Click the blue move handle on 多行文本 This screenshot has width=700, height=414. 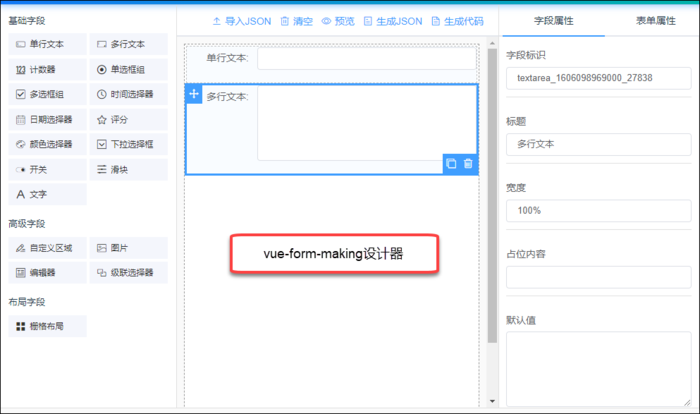point(194,94)
